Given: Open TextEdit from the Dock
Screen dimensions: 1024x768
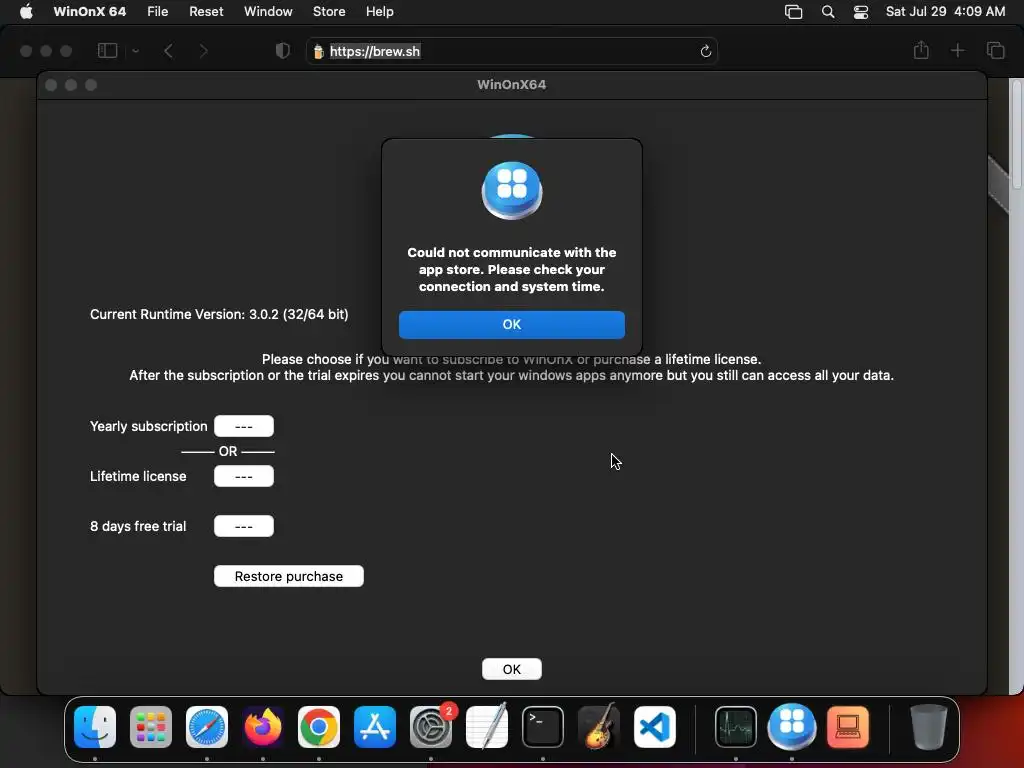Looking at the screenshot, I should point(487,727).
